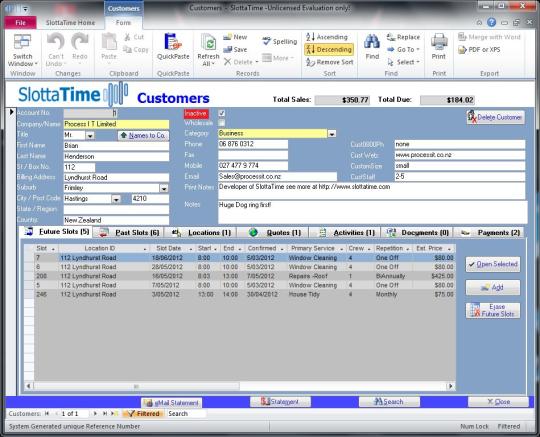Image resolution: width=540 pixels, height=437 pixels.
Task: Toggle the Descending sort button
Action: coord(329,50)
